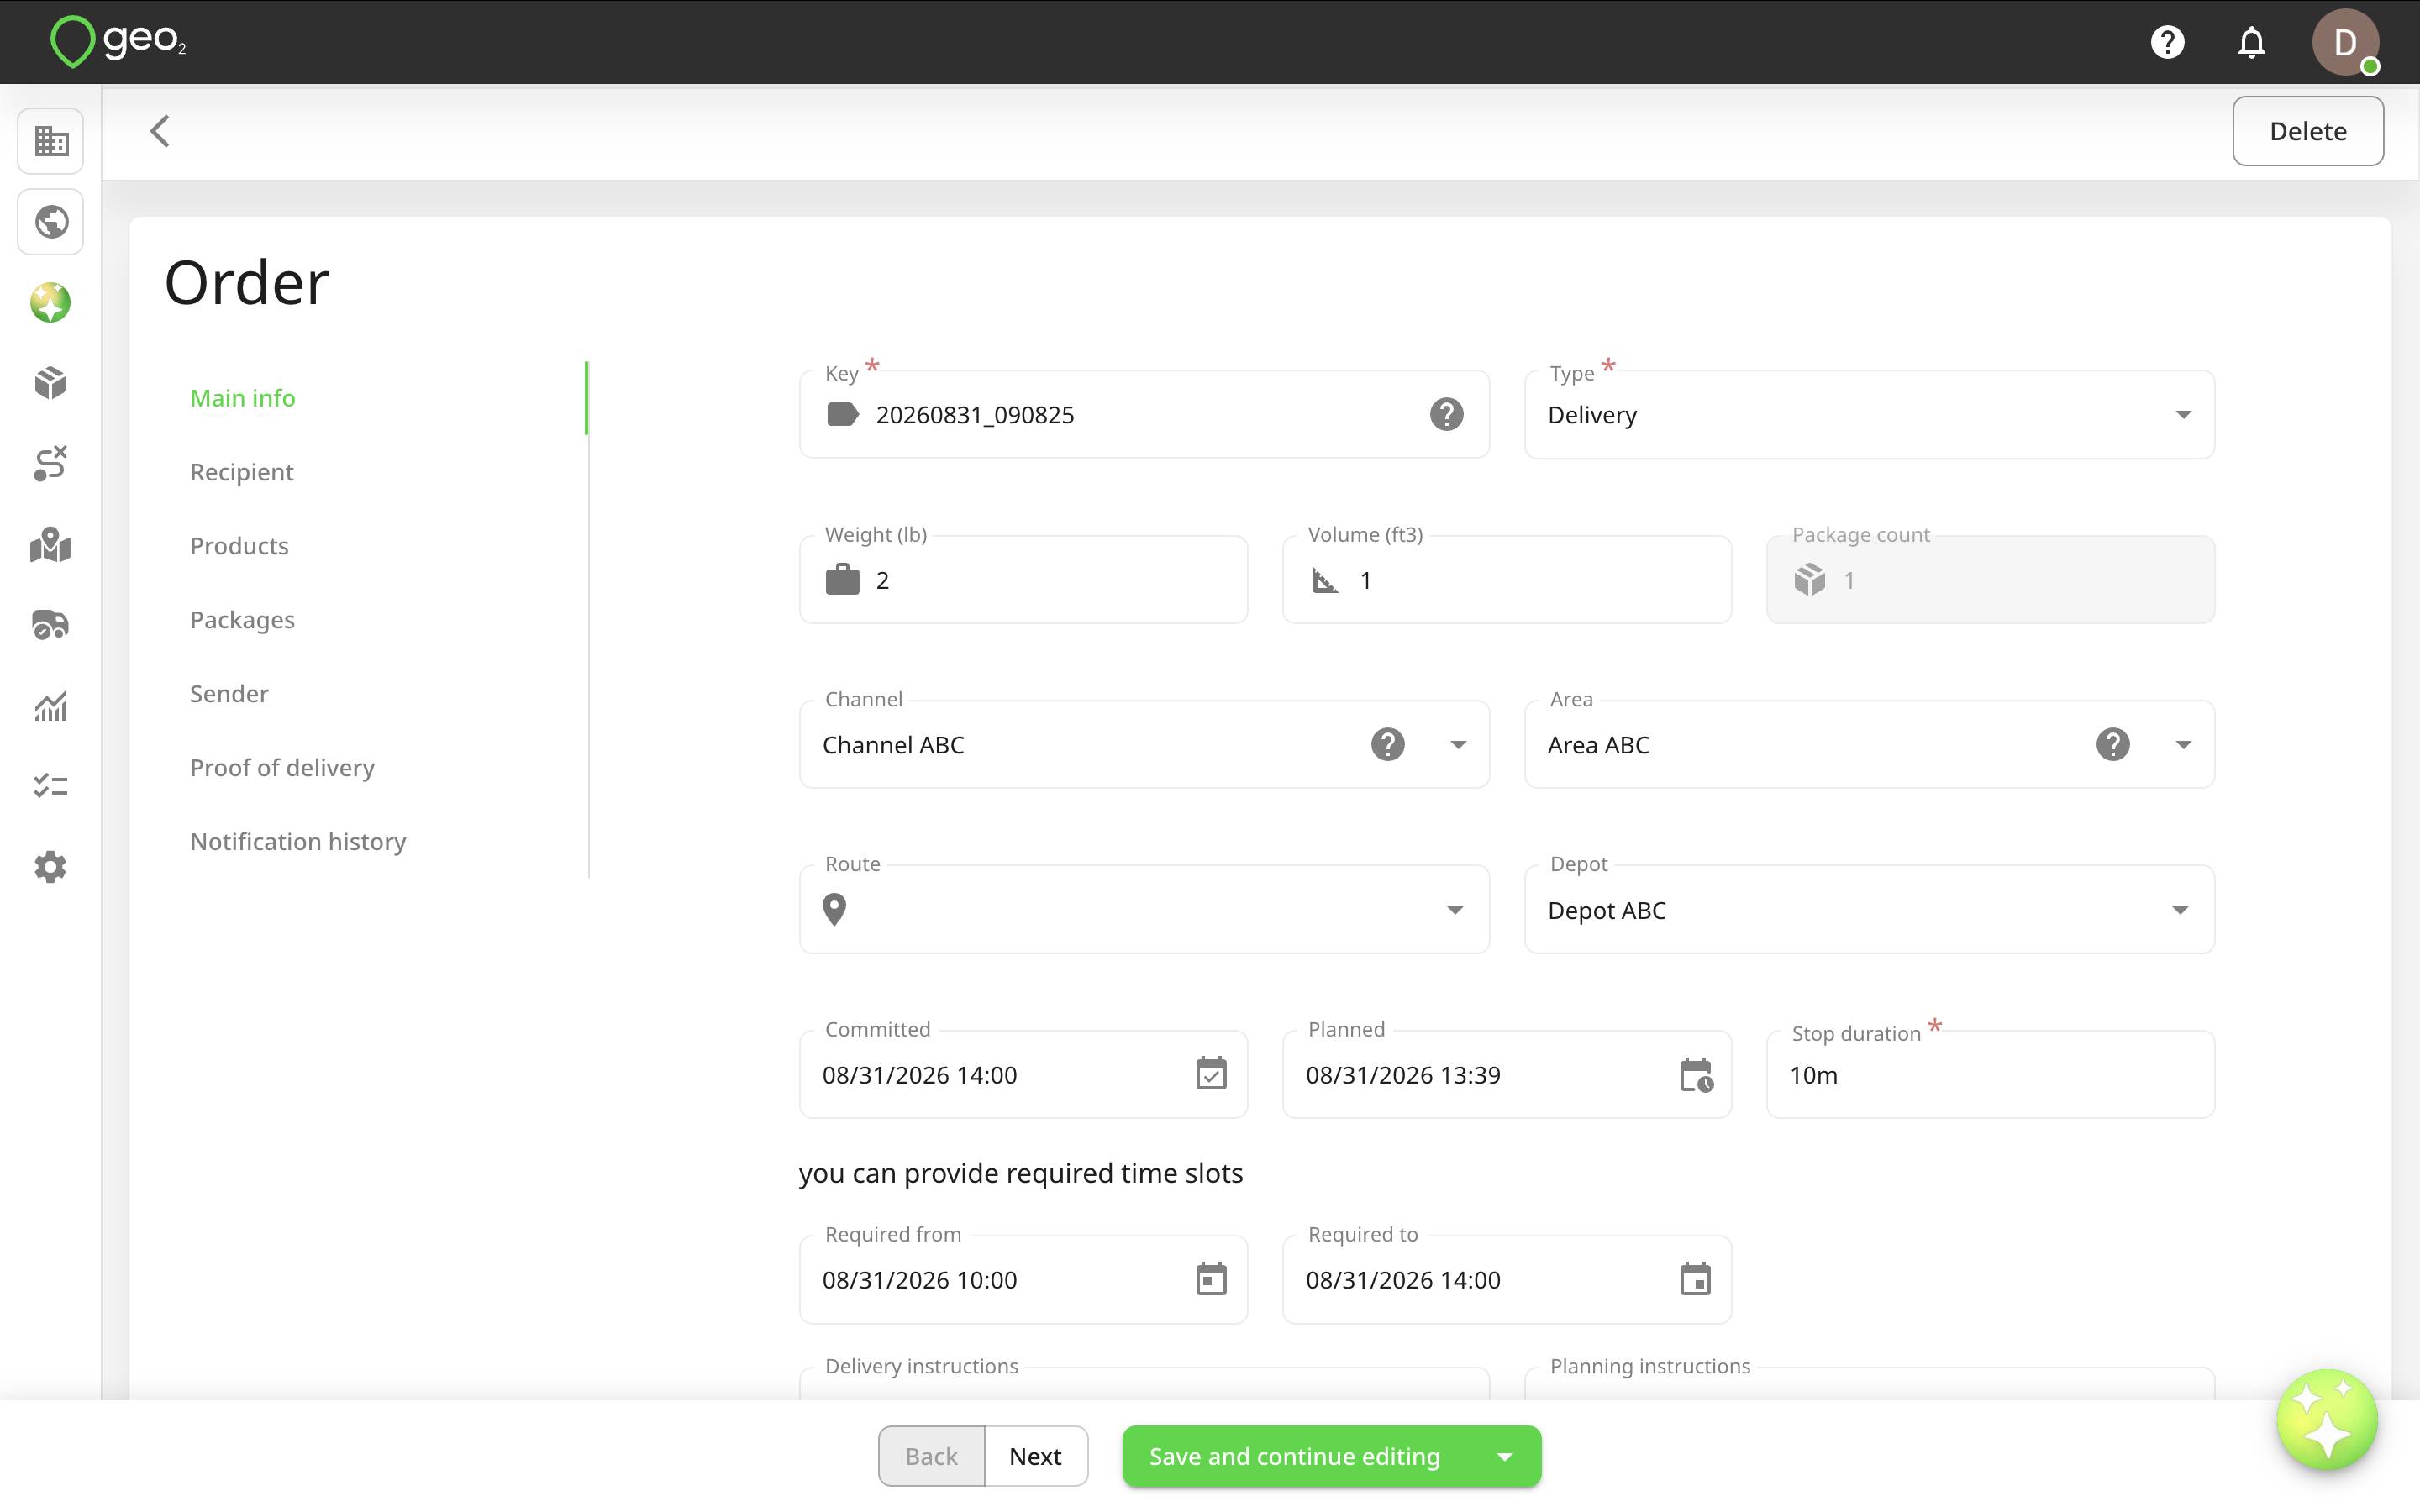Open the floating sparkle assistant button
This screenshot has width=2420, height=1512.
pos(2326,1420)
